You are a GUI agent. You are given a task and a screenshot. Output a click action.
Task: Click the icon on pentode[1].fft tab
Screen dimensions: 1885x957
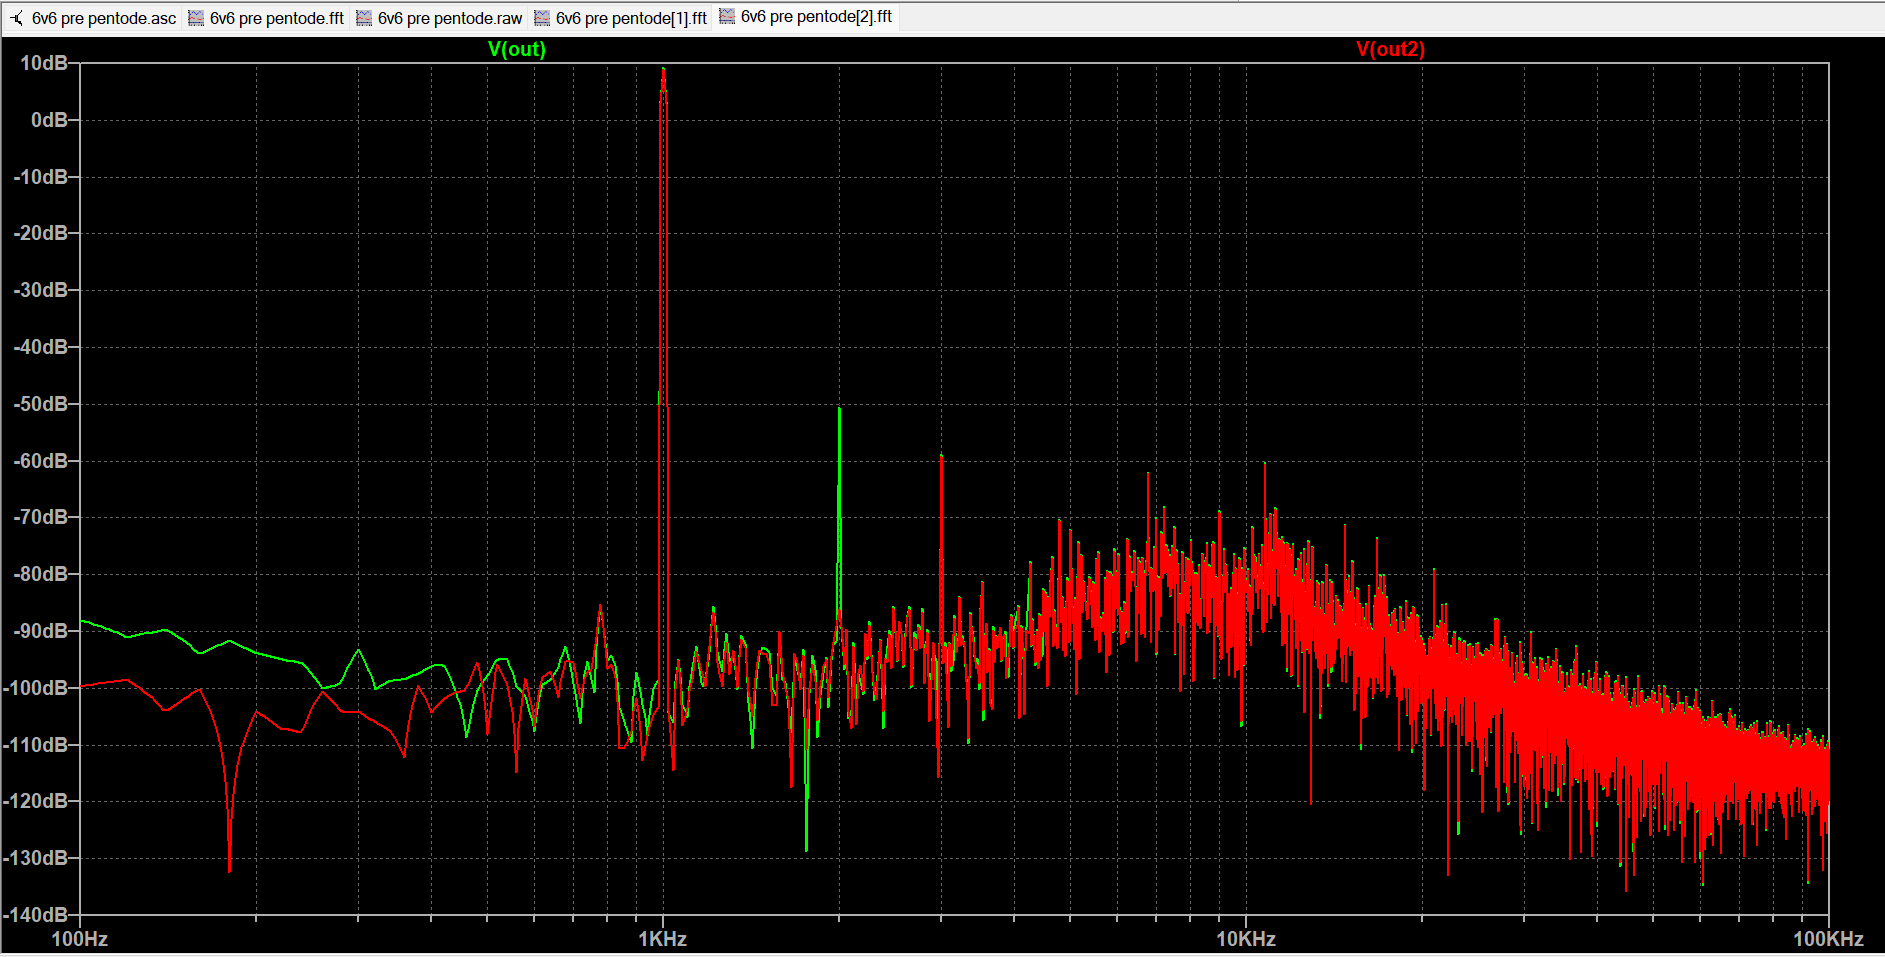pyautogui.click(x=542, y=18)
